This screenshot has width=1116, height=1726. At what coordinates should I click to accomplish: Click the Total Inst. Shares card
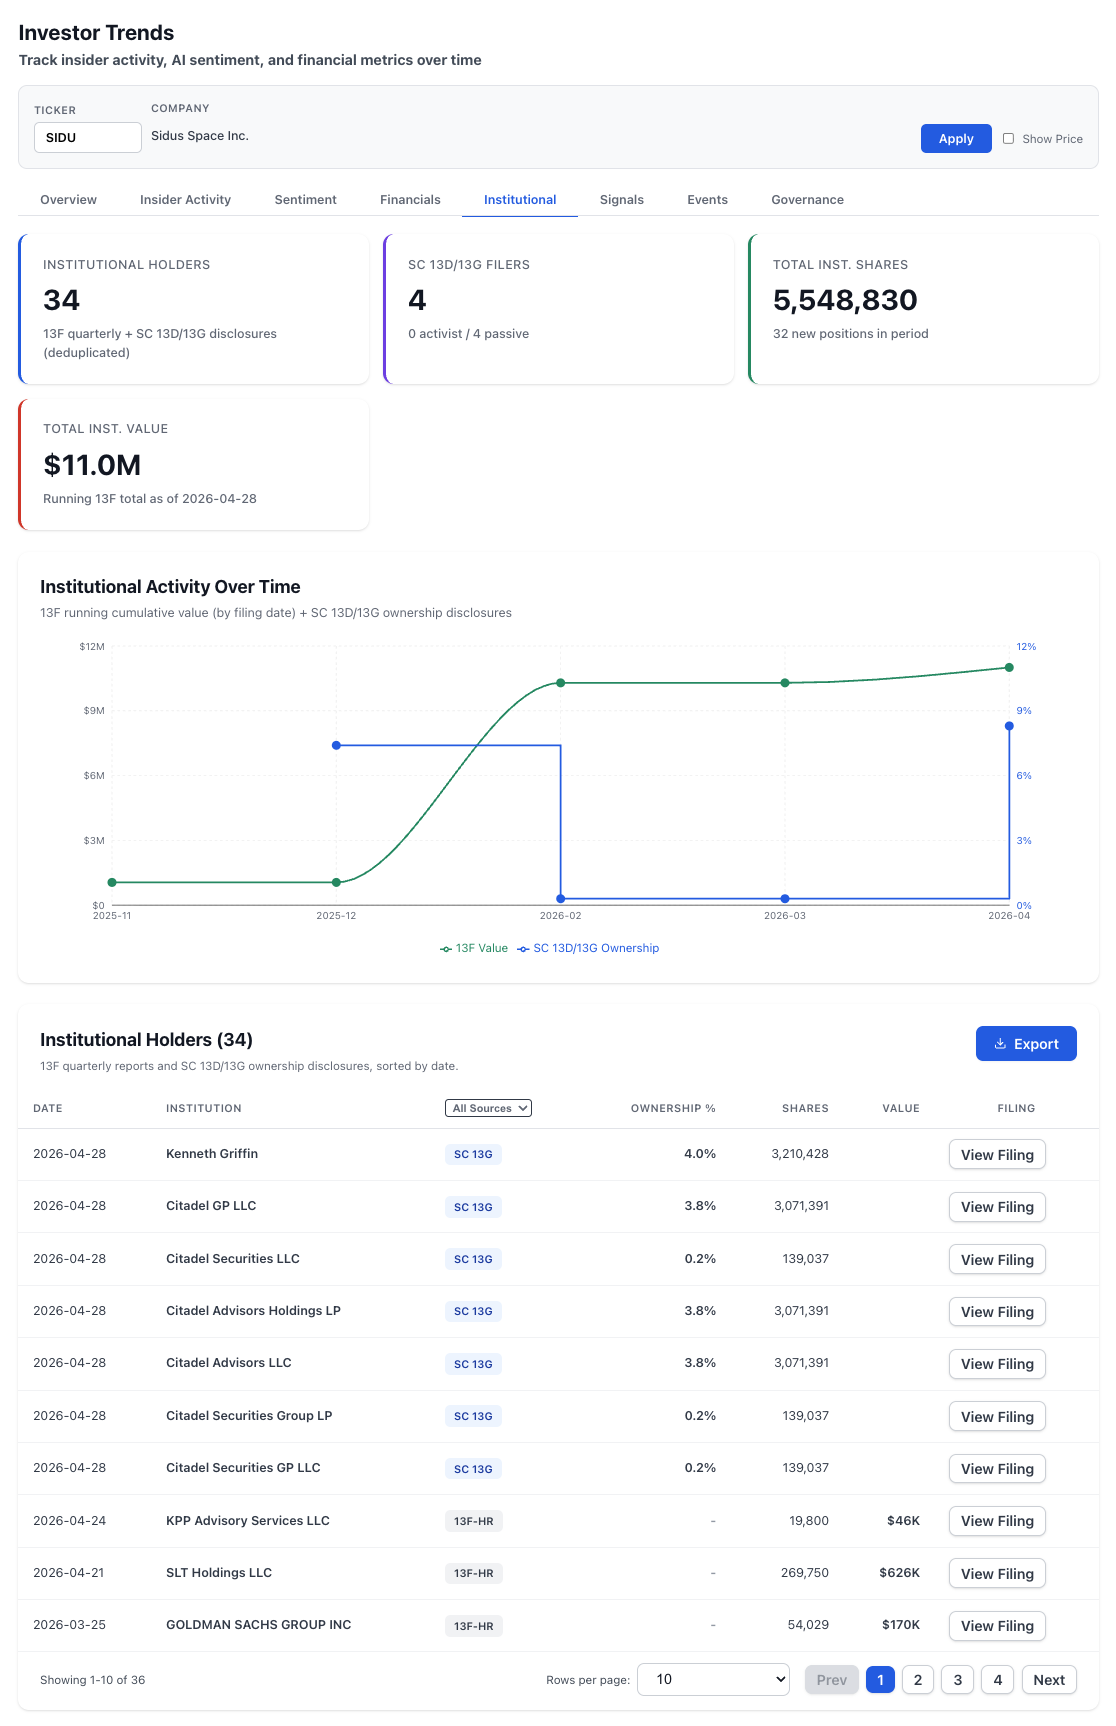[924, 309]
